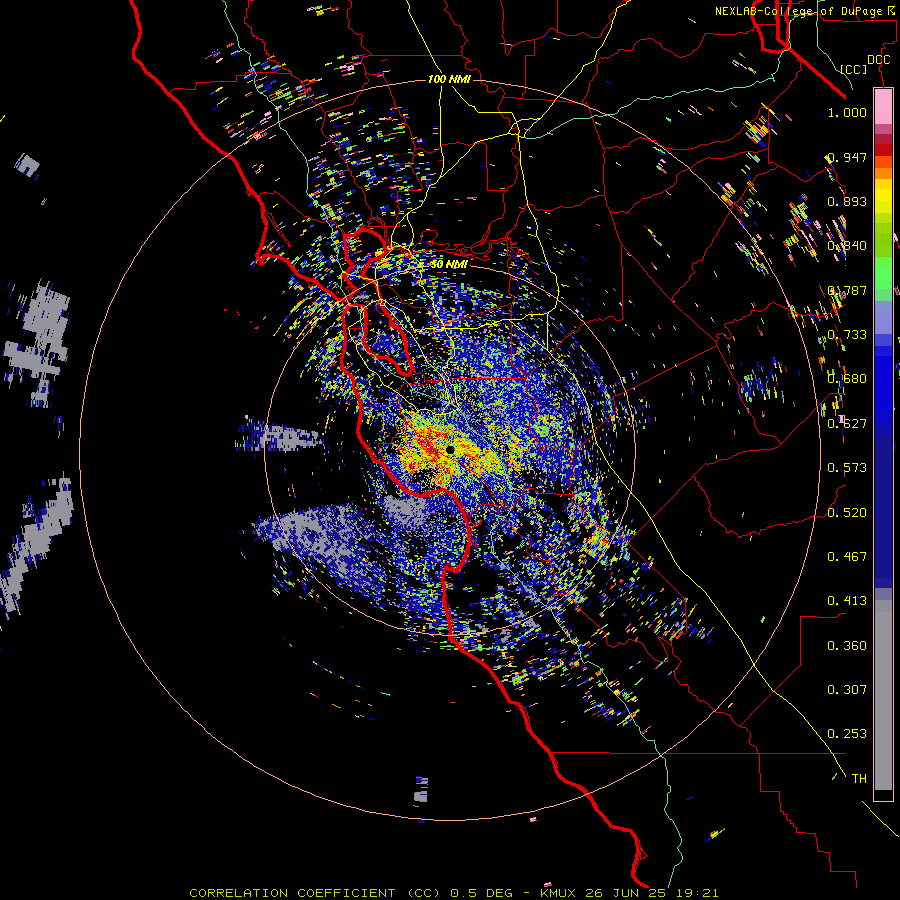900x900 pixels.
Task: Click the black radar site dot at center
Action: (x=450, y=449)
